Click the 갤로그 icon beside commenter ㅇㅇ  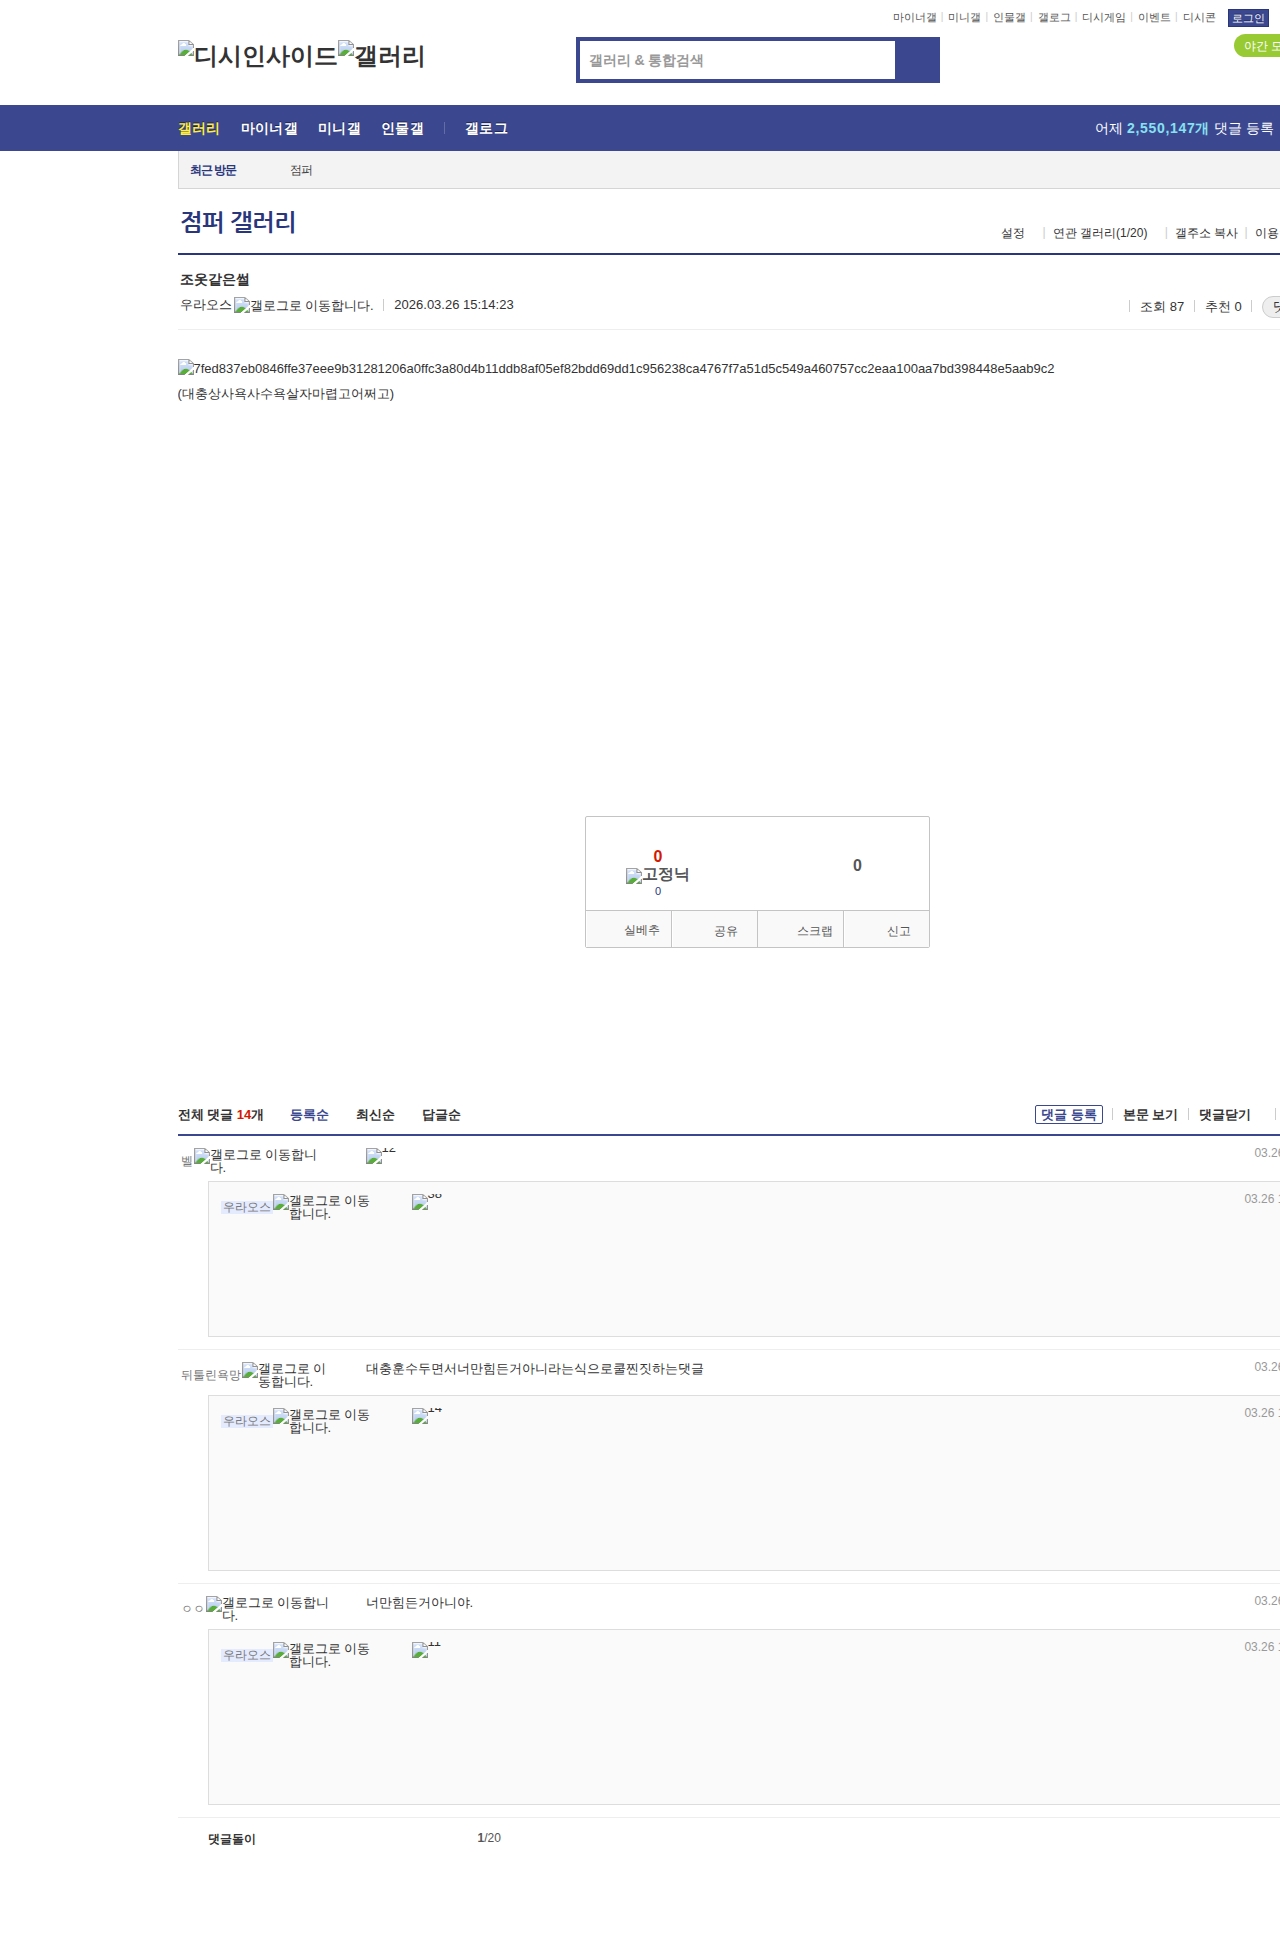click(267, 1608)
